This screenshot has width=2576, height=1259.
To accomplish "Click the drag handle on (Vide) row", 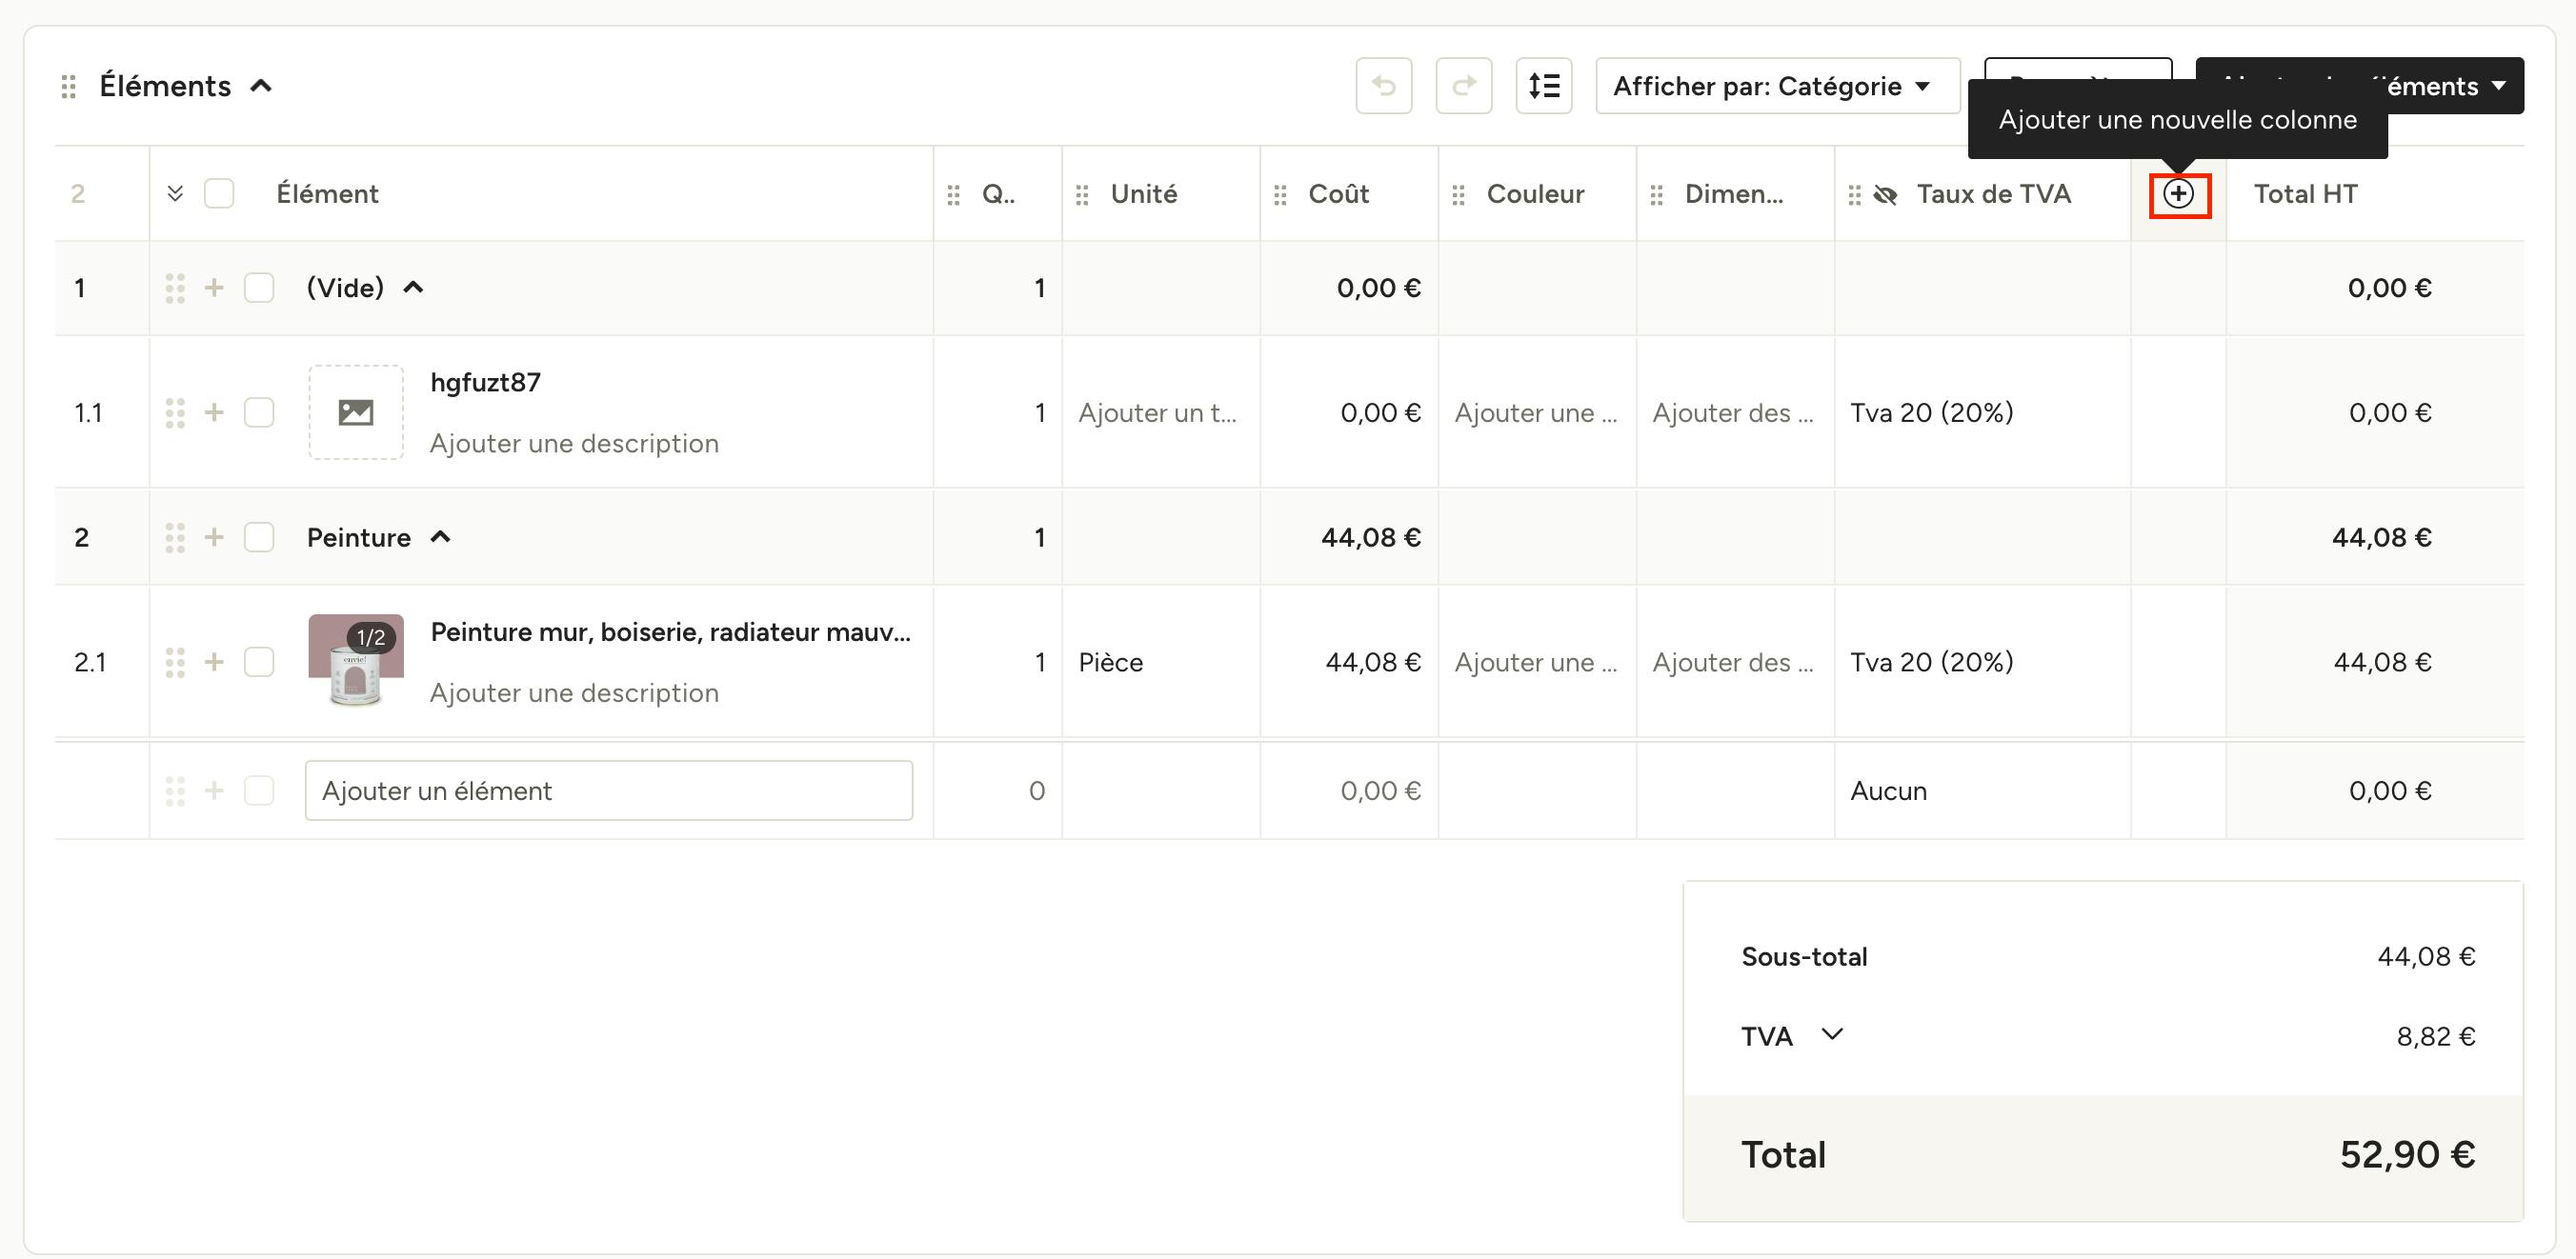I will click(x=175, y=288).
